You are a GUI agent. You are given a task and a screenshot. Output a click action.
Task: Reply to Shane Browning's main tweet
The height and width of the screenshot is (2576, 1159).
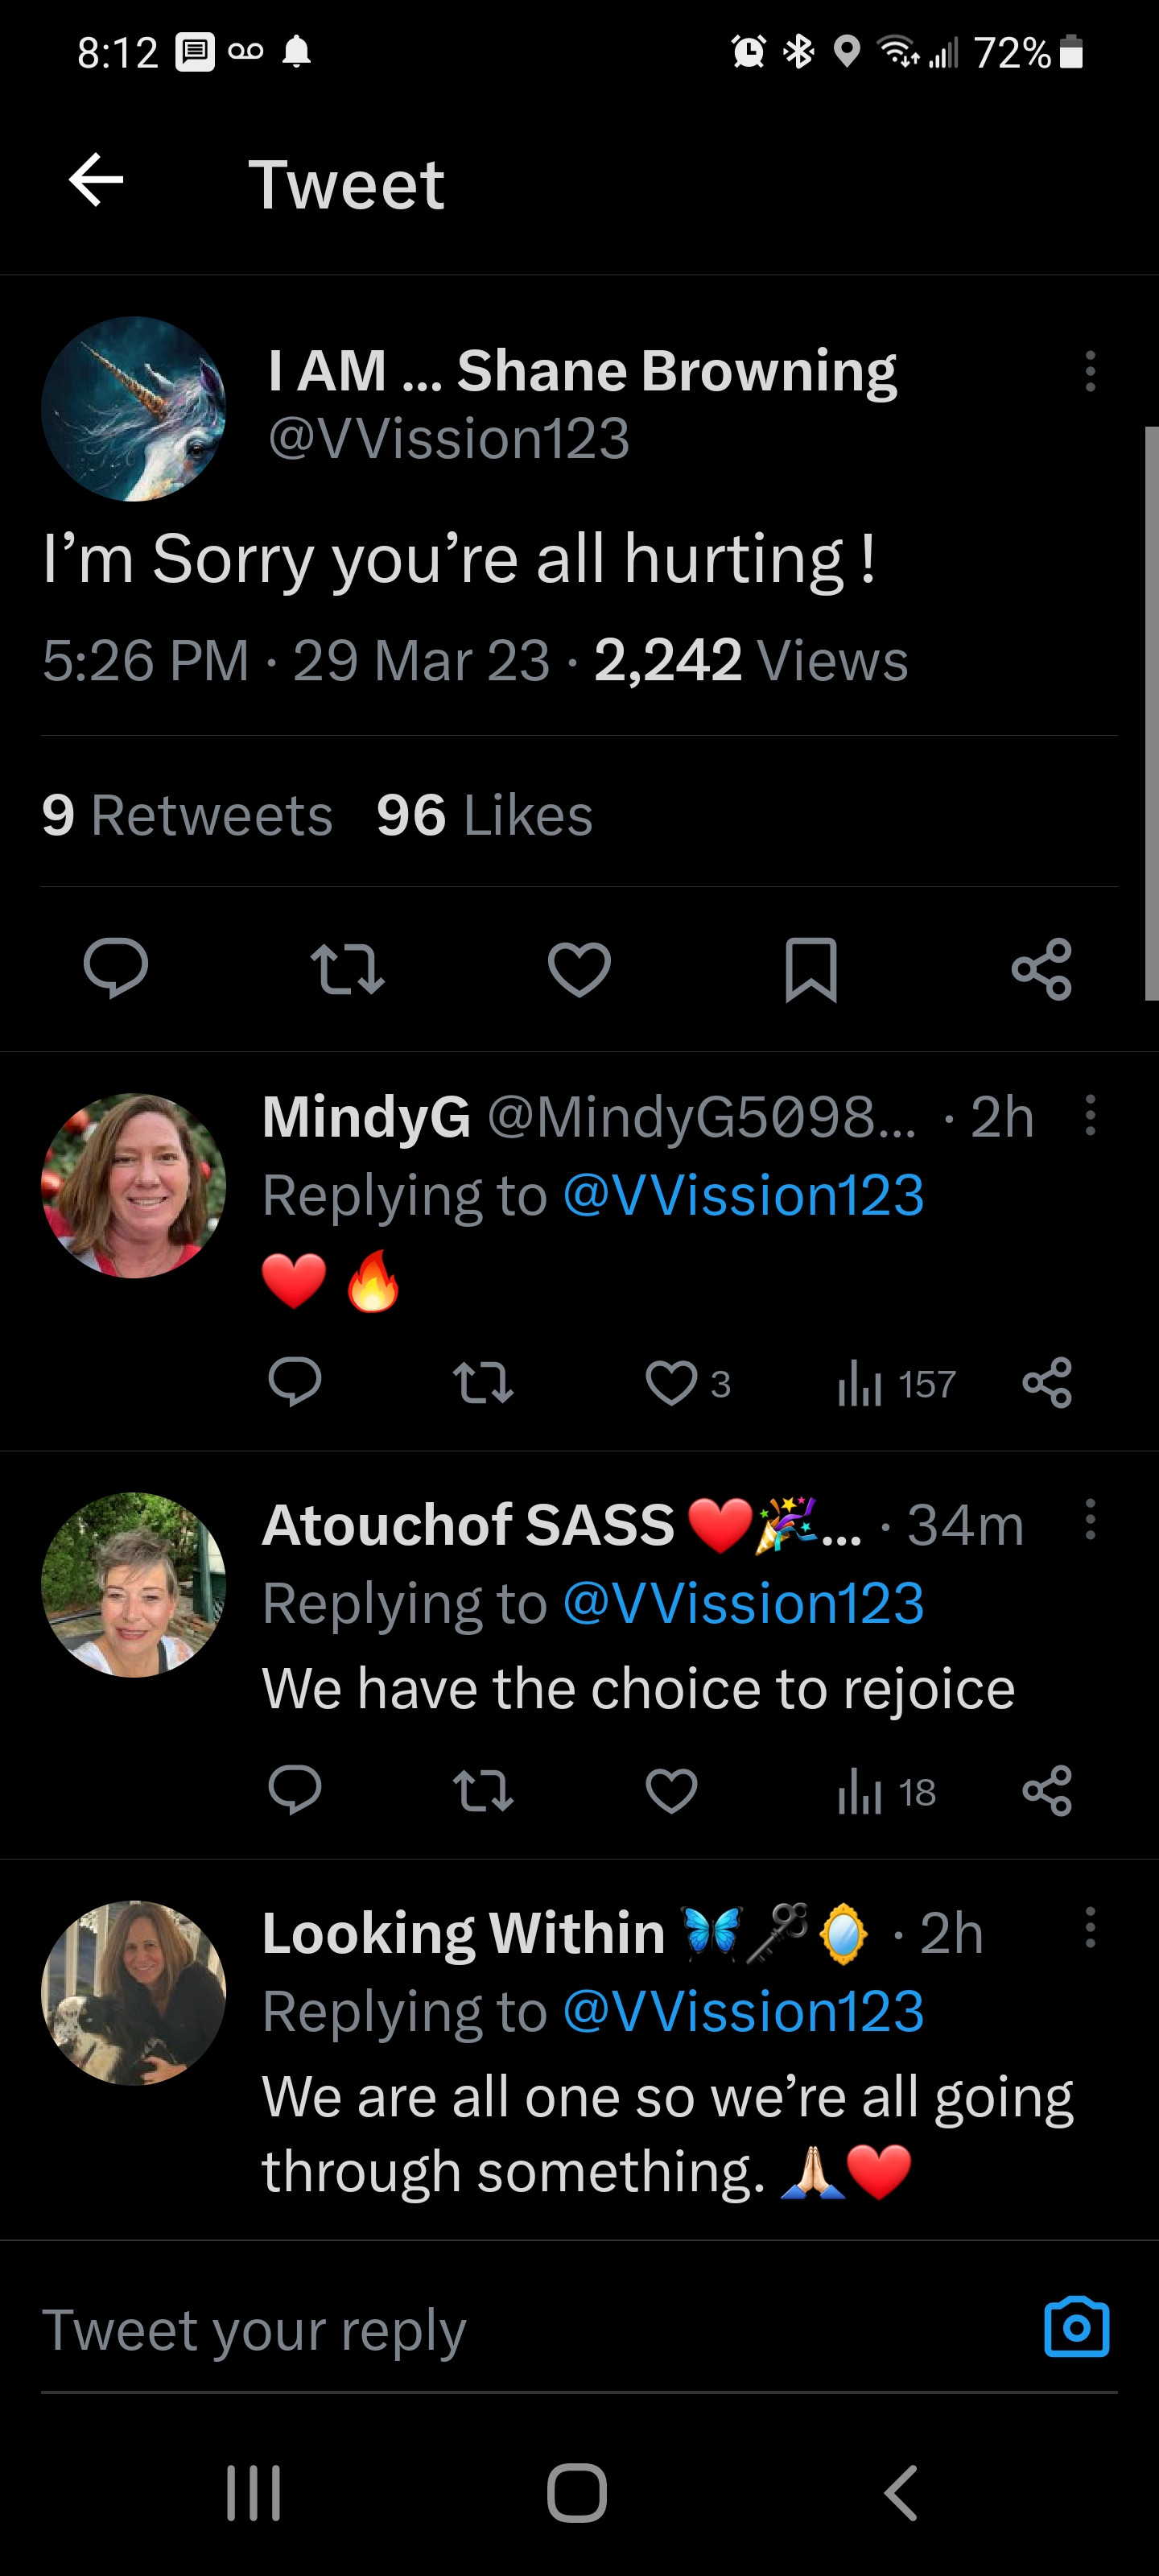coord(116,968)
